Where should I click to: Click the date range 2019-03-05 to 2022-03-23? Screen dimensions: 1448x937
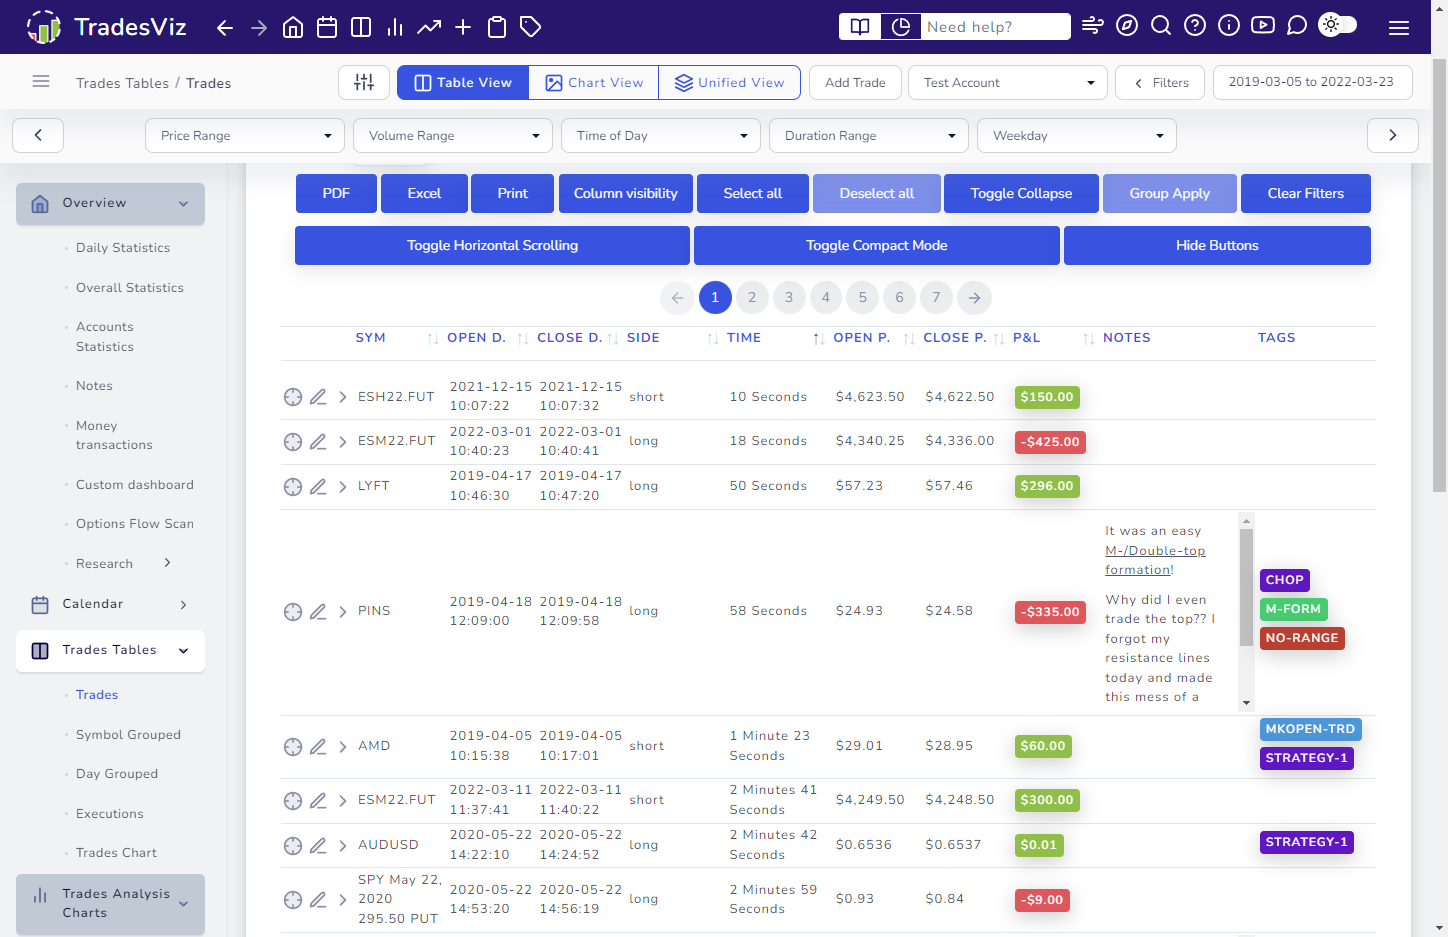point(1312,83)
